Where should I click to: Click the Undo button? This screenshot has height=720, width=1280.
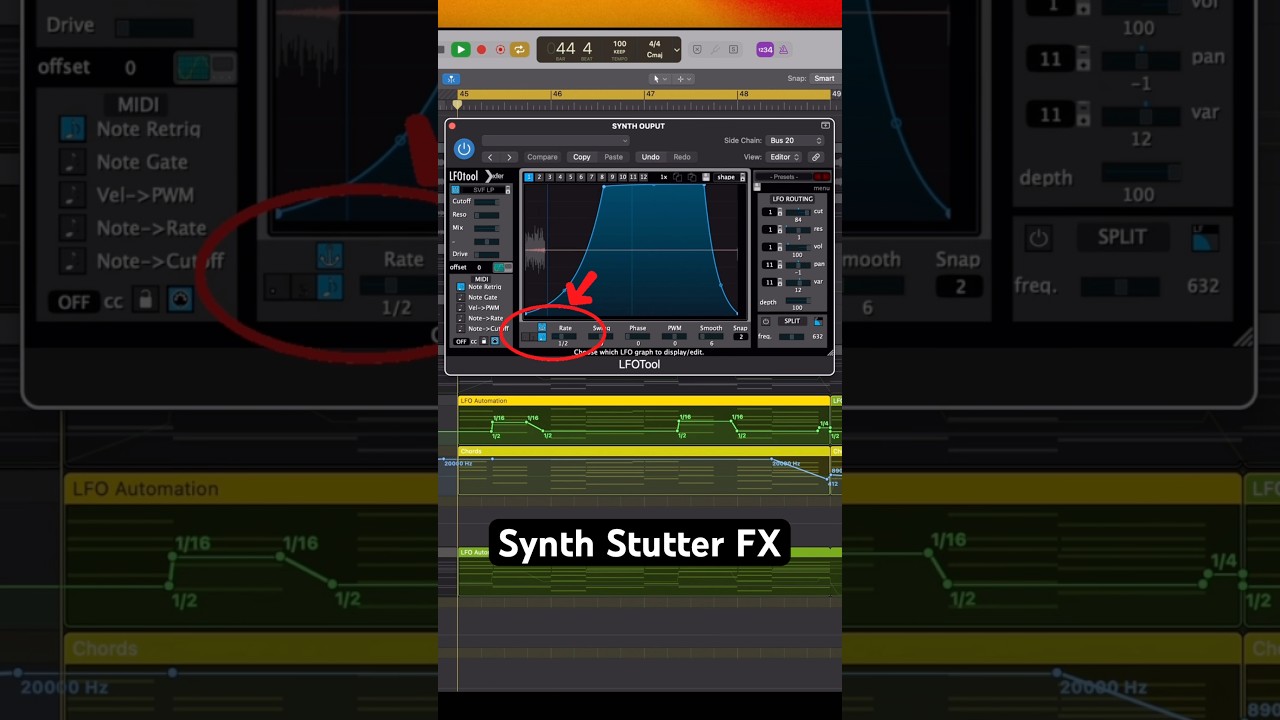point(650,157)
